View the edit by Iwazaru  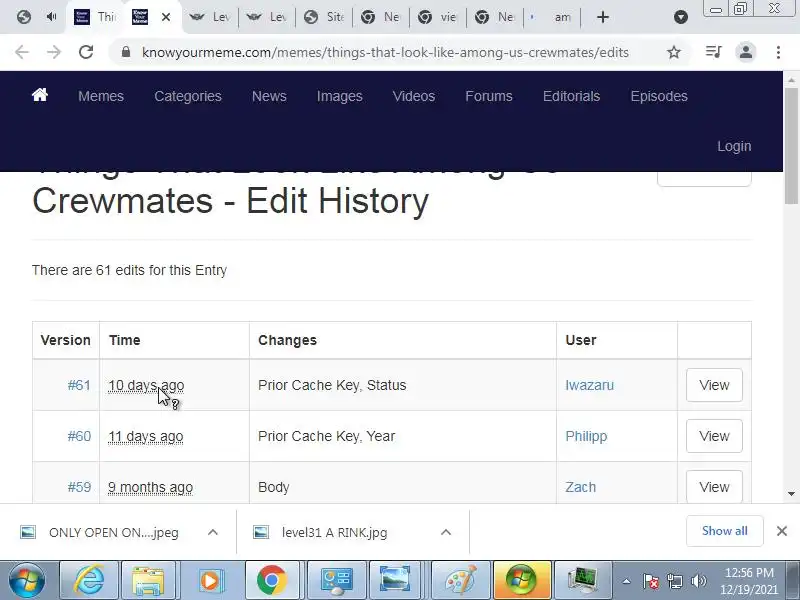(x=714, y=385)
